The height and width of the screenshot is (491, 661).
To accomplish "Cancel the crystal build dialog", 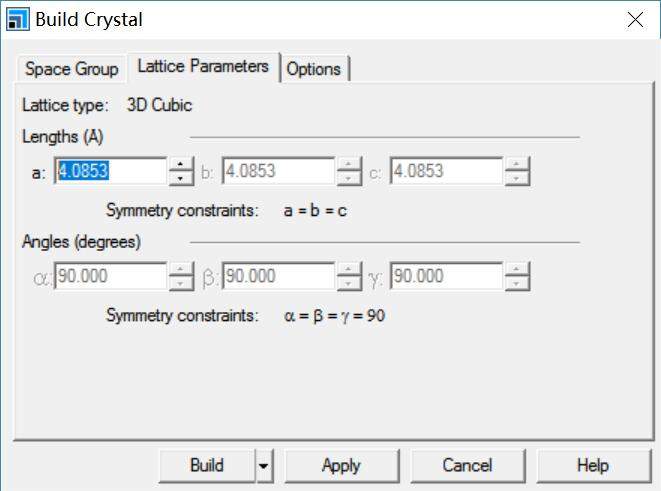I will 467,465.
